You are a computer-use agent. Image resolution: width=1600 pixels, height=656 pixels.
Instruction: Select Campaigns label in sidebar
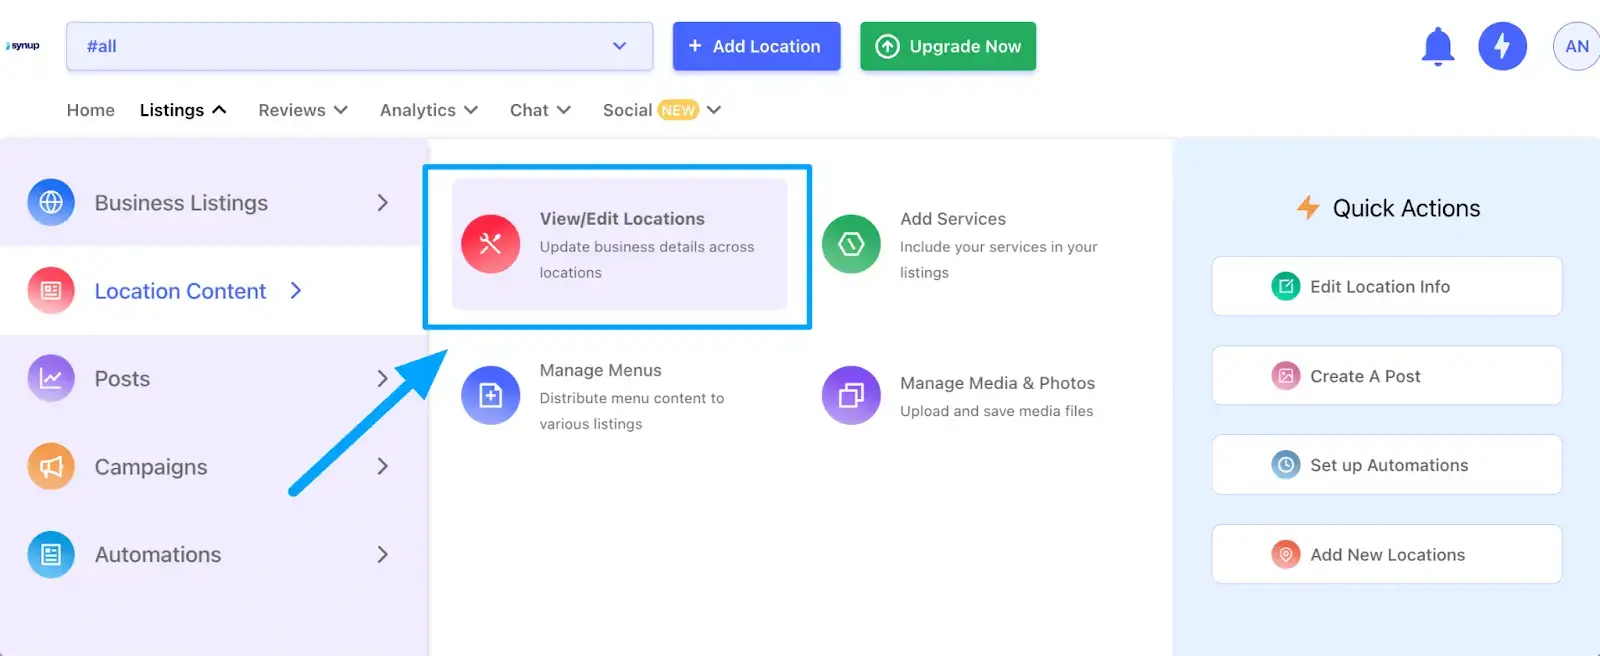pyautogui.click(x=151, y=467)
